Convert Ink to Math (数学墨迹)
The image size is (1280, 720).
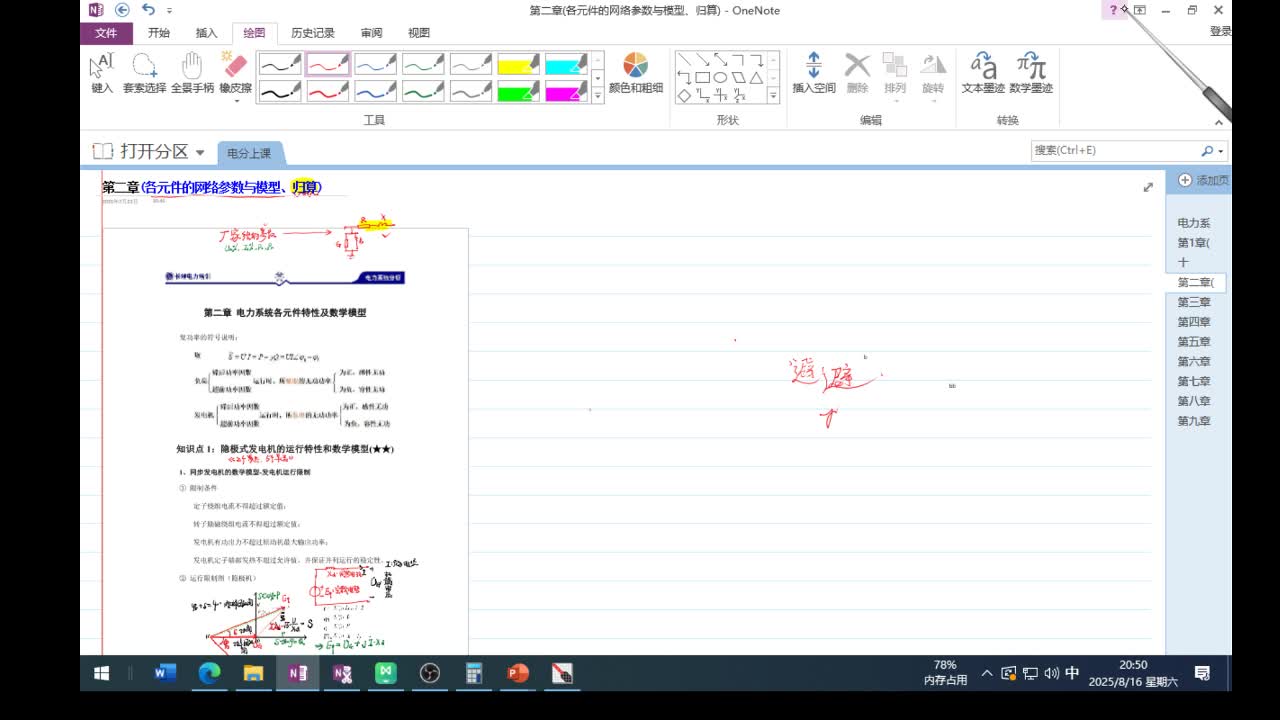click(1031, 74)
